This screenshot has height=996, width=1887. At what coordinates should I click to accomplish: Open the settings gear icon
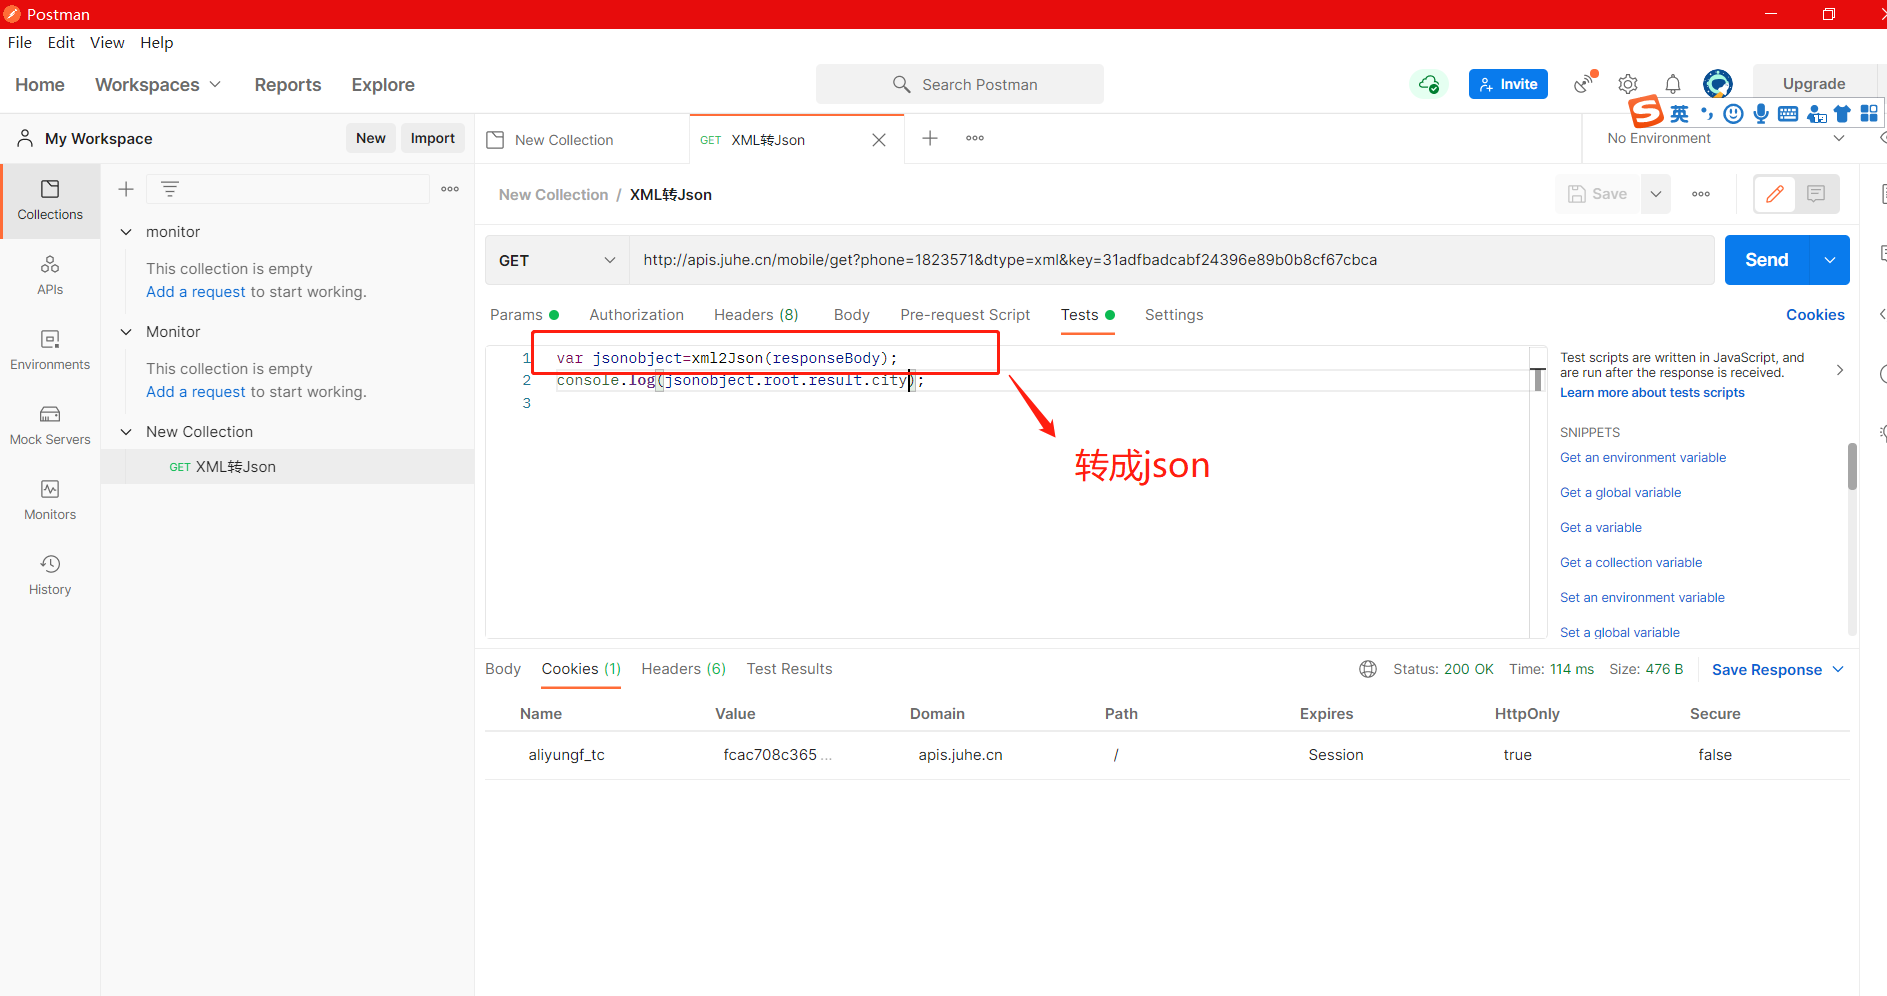(x=1628, y=84)
